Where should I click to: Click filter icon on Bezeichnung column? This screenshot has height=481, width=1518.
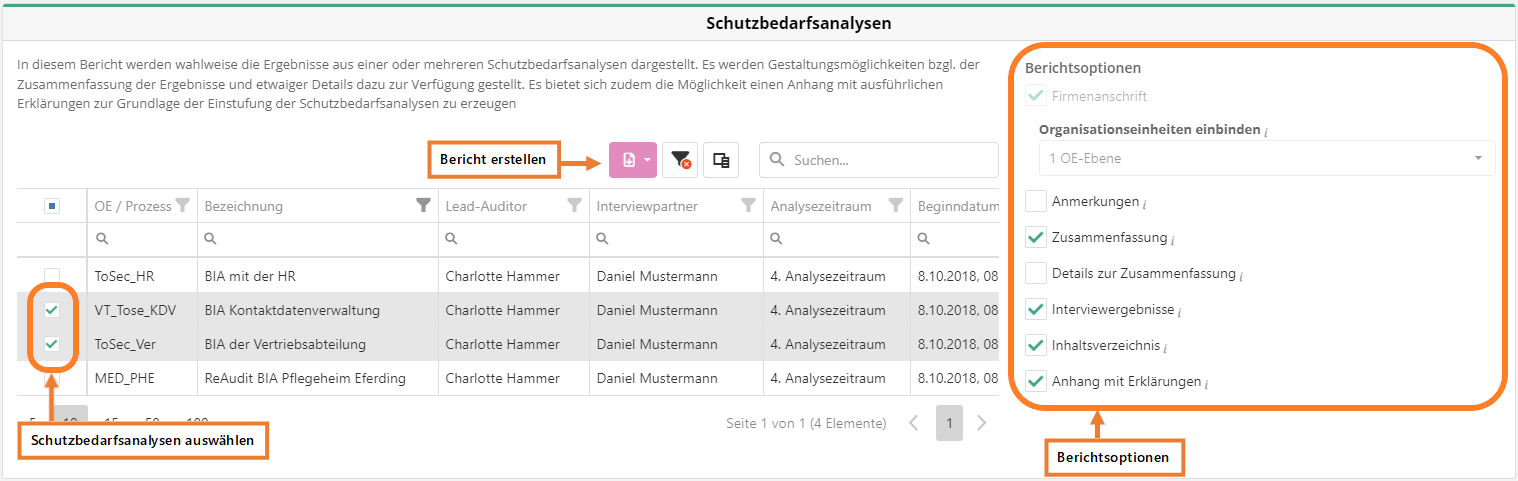pyautogui.click(x=423, y=206)
